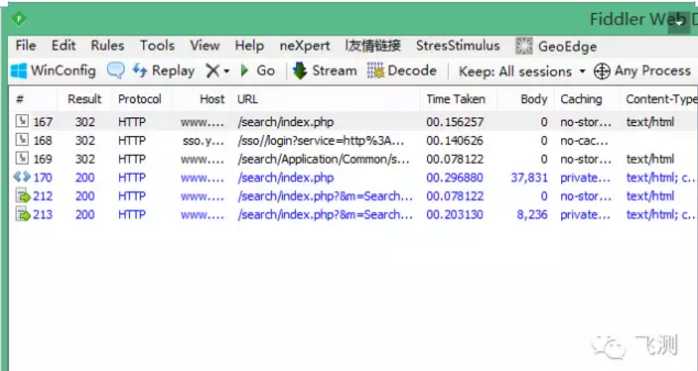Click the Fiddler app icon in title bar
This screenshot has height=371, width=698.
point(19,19)
